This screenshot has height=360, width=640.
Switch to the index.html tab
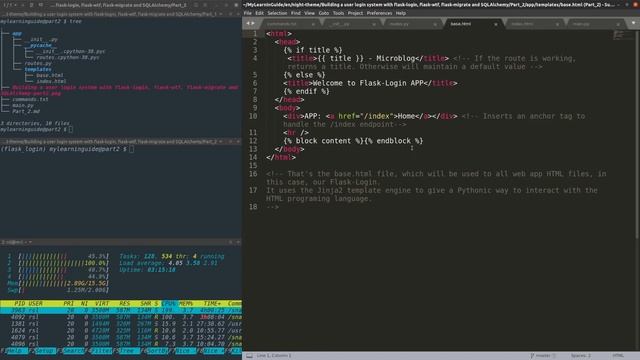pos(534,24)
